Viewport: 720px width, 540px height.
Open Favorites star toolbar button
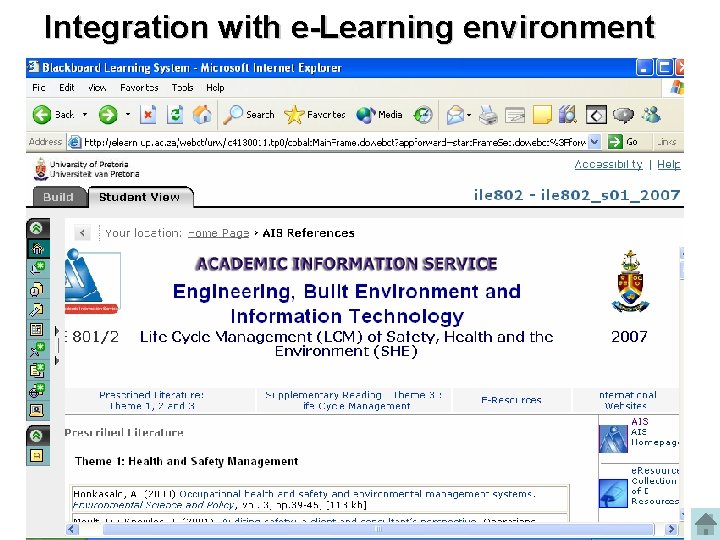[x=315, y=114]
